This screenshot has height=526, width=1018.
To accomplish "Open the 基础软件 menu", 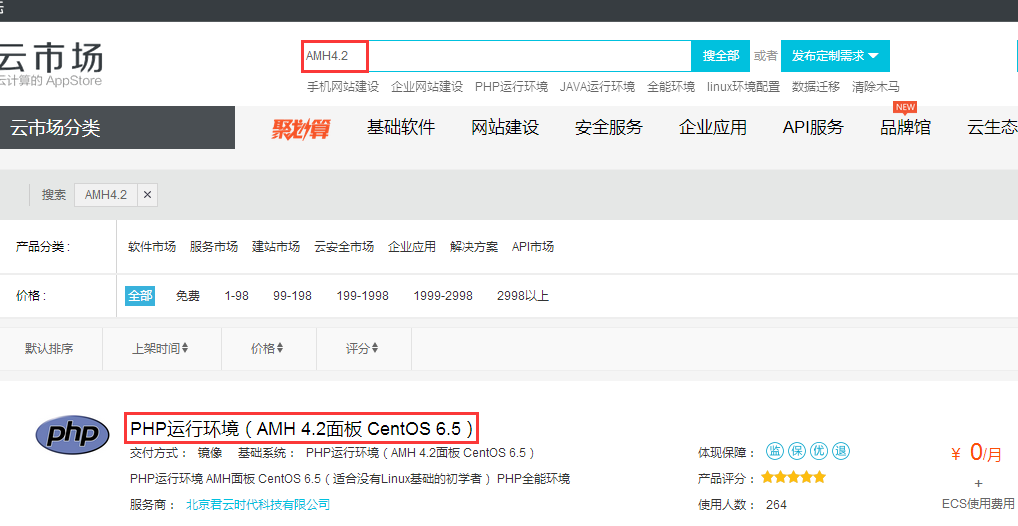I will tap(401, 127).
